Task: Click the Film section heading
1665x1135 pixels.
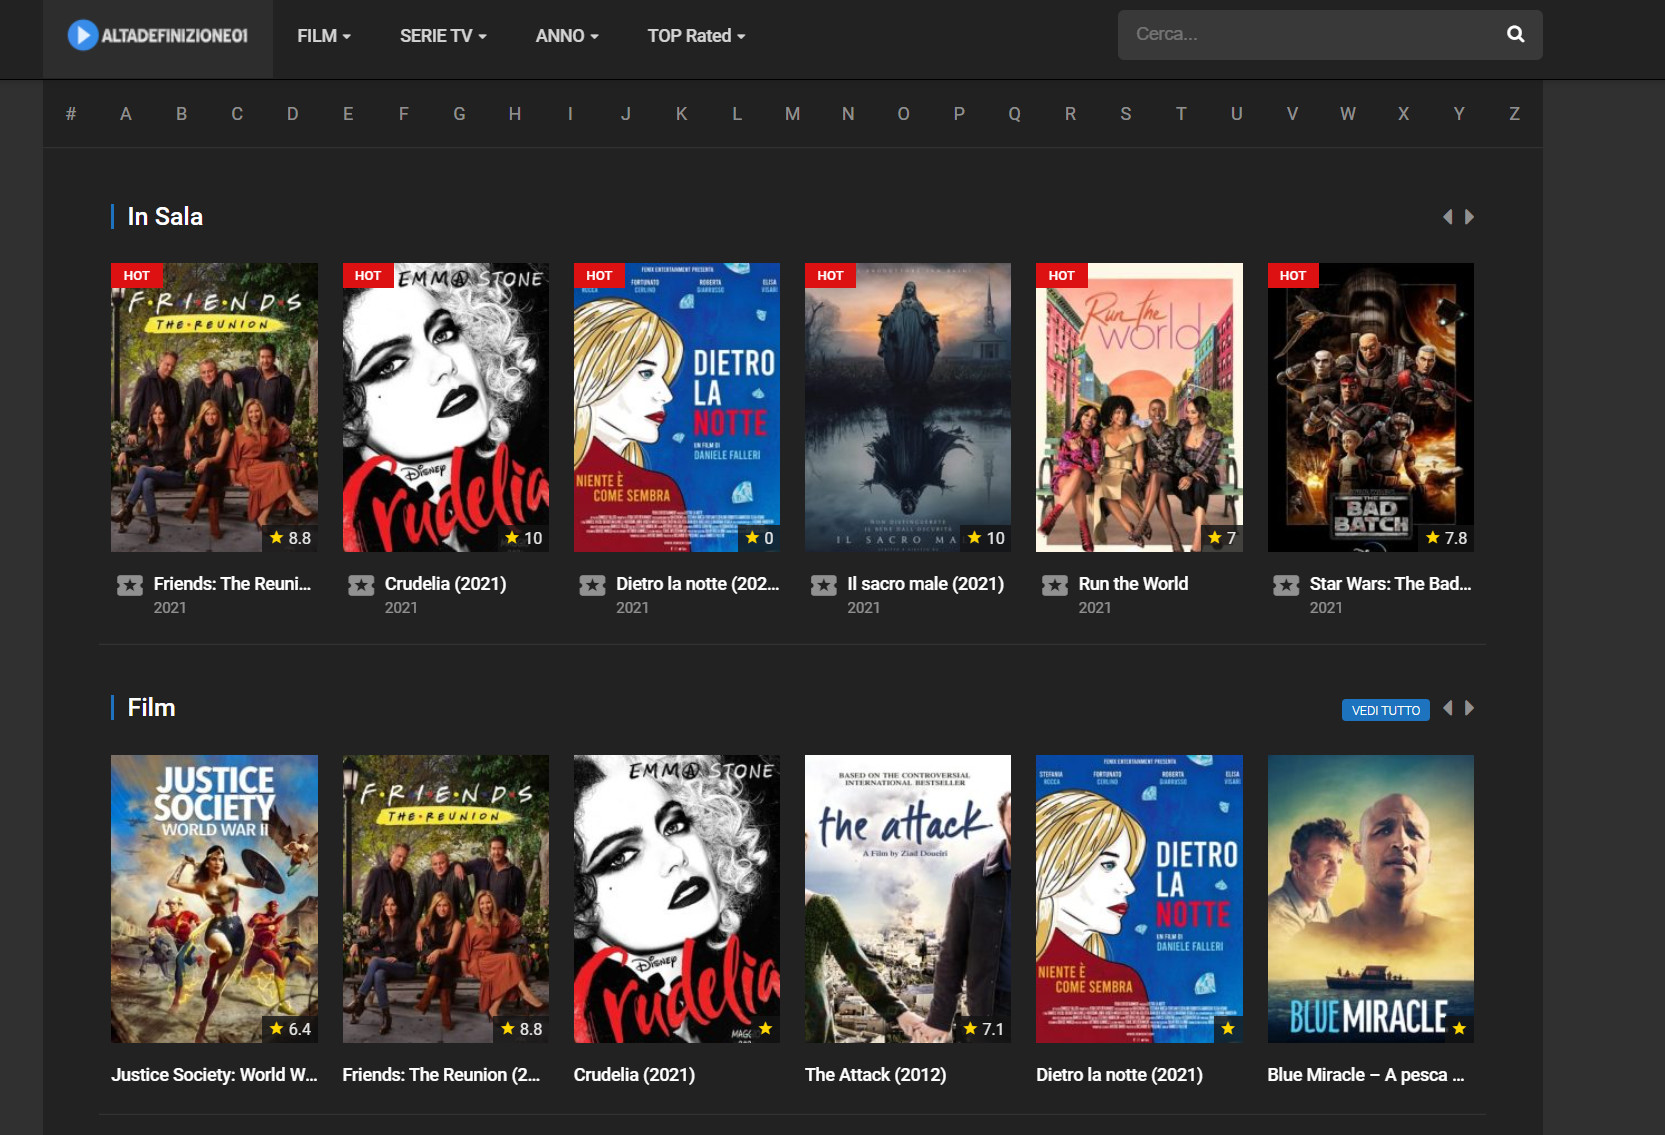Action: pos(151,708)
